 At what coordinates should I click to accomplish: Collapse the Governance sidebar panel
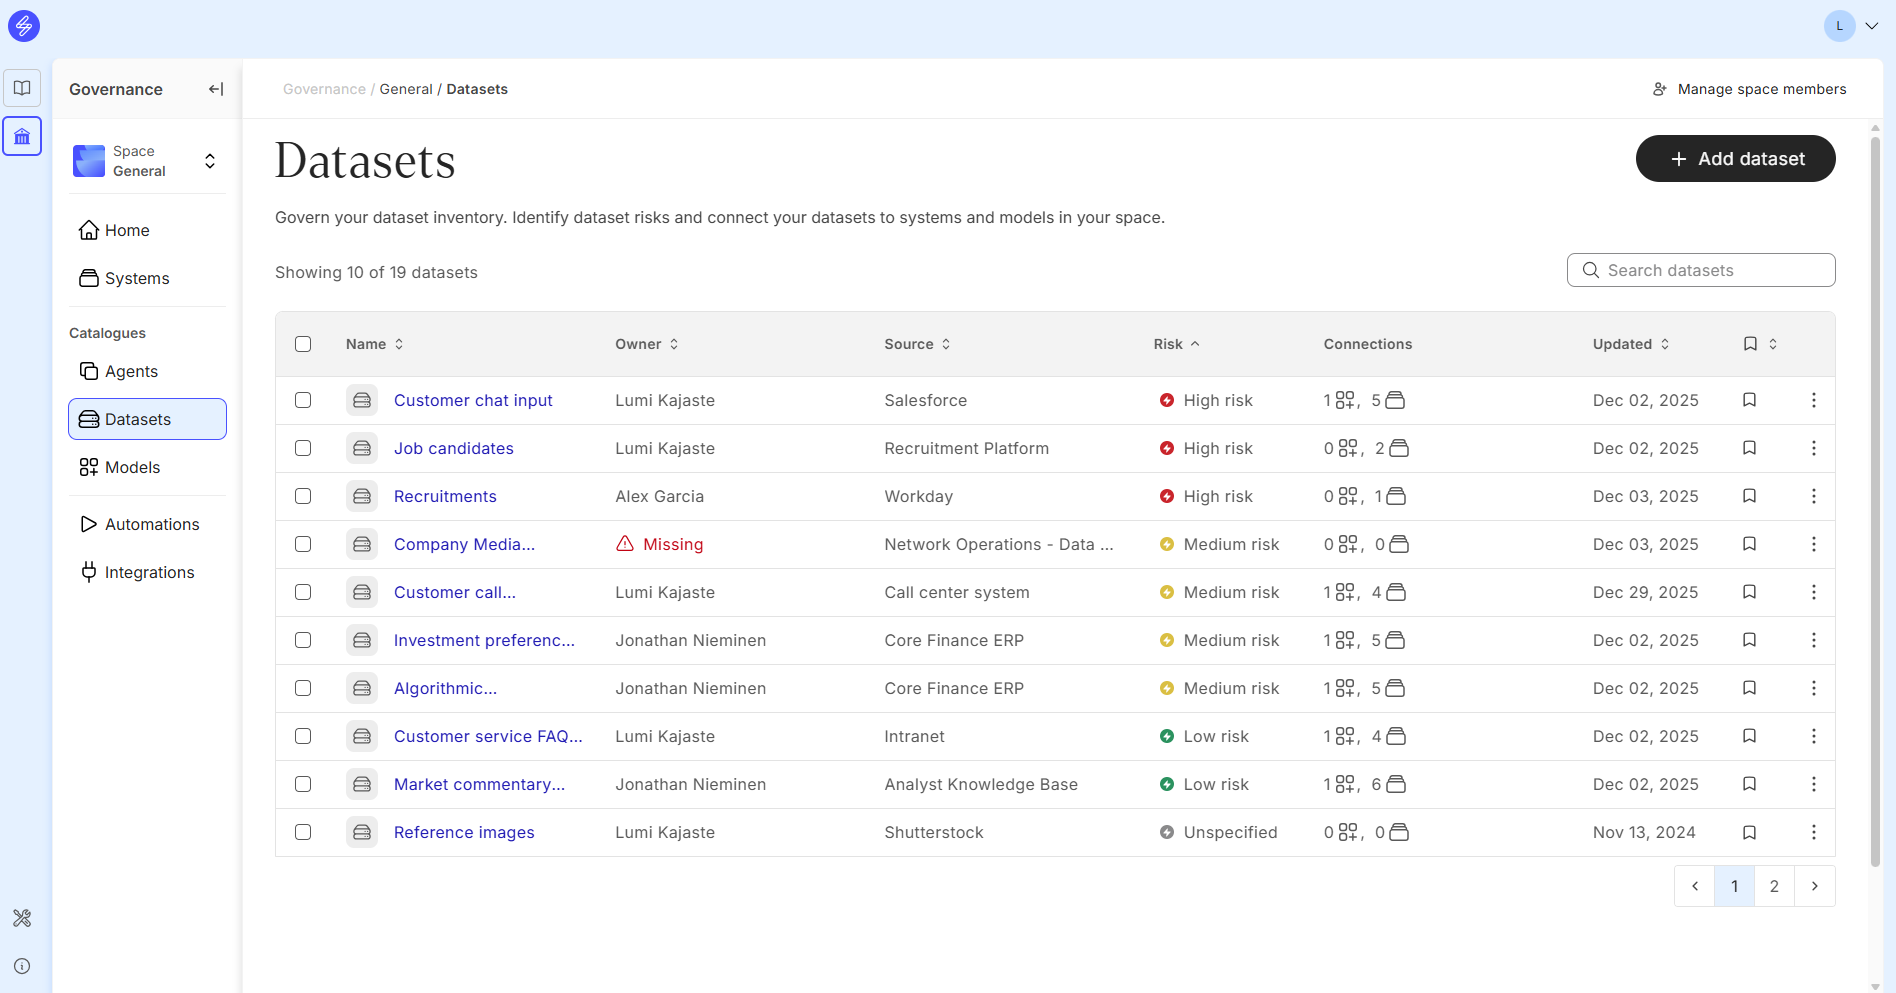tap(215, 89)
